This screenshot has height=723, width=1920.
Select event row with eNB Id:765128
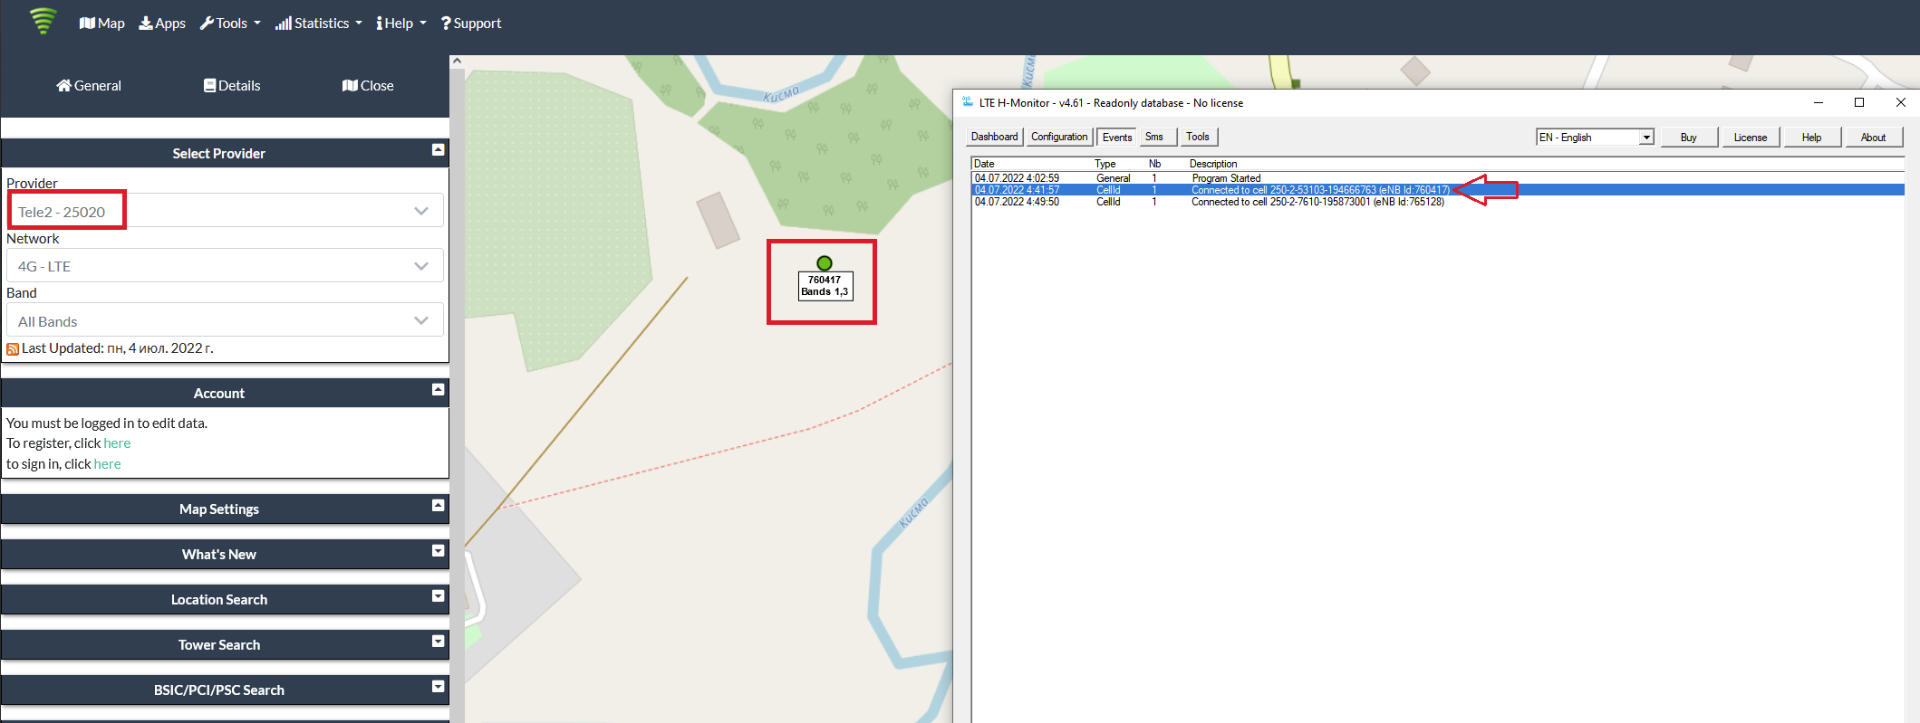1437,202
